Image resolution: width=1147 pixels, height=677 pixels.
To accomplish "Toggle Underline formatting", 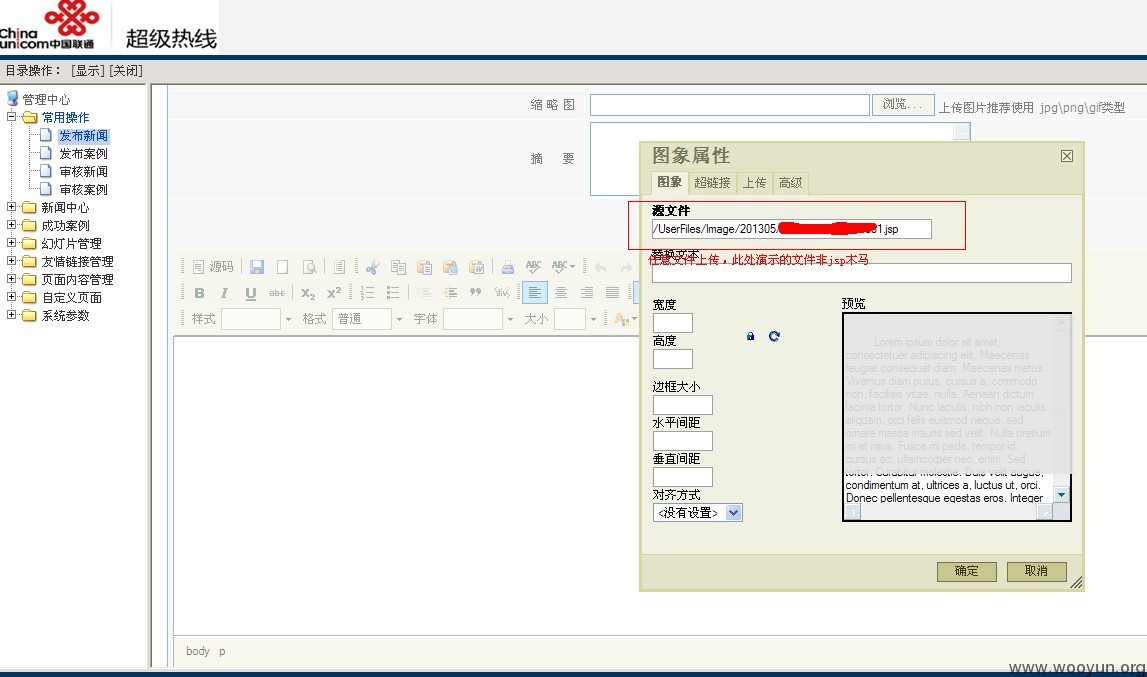I will (251, 293).
